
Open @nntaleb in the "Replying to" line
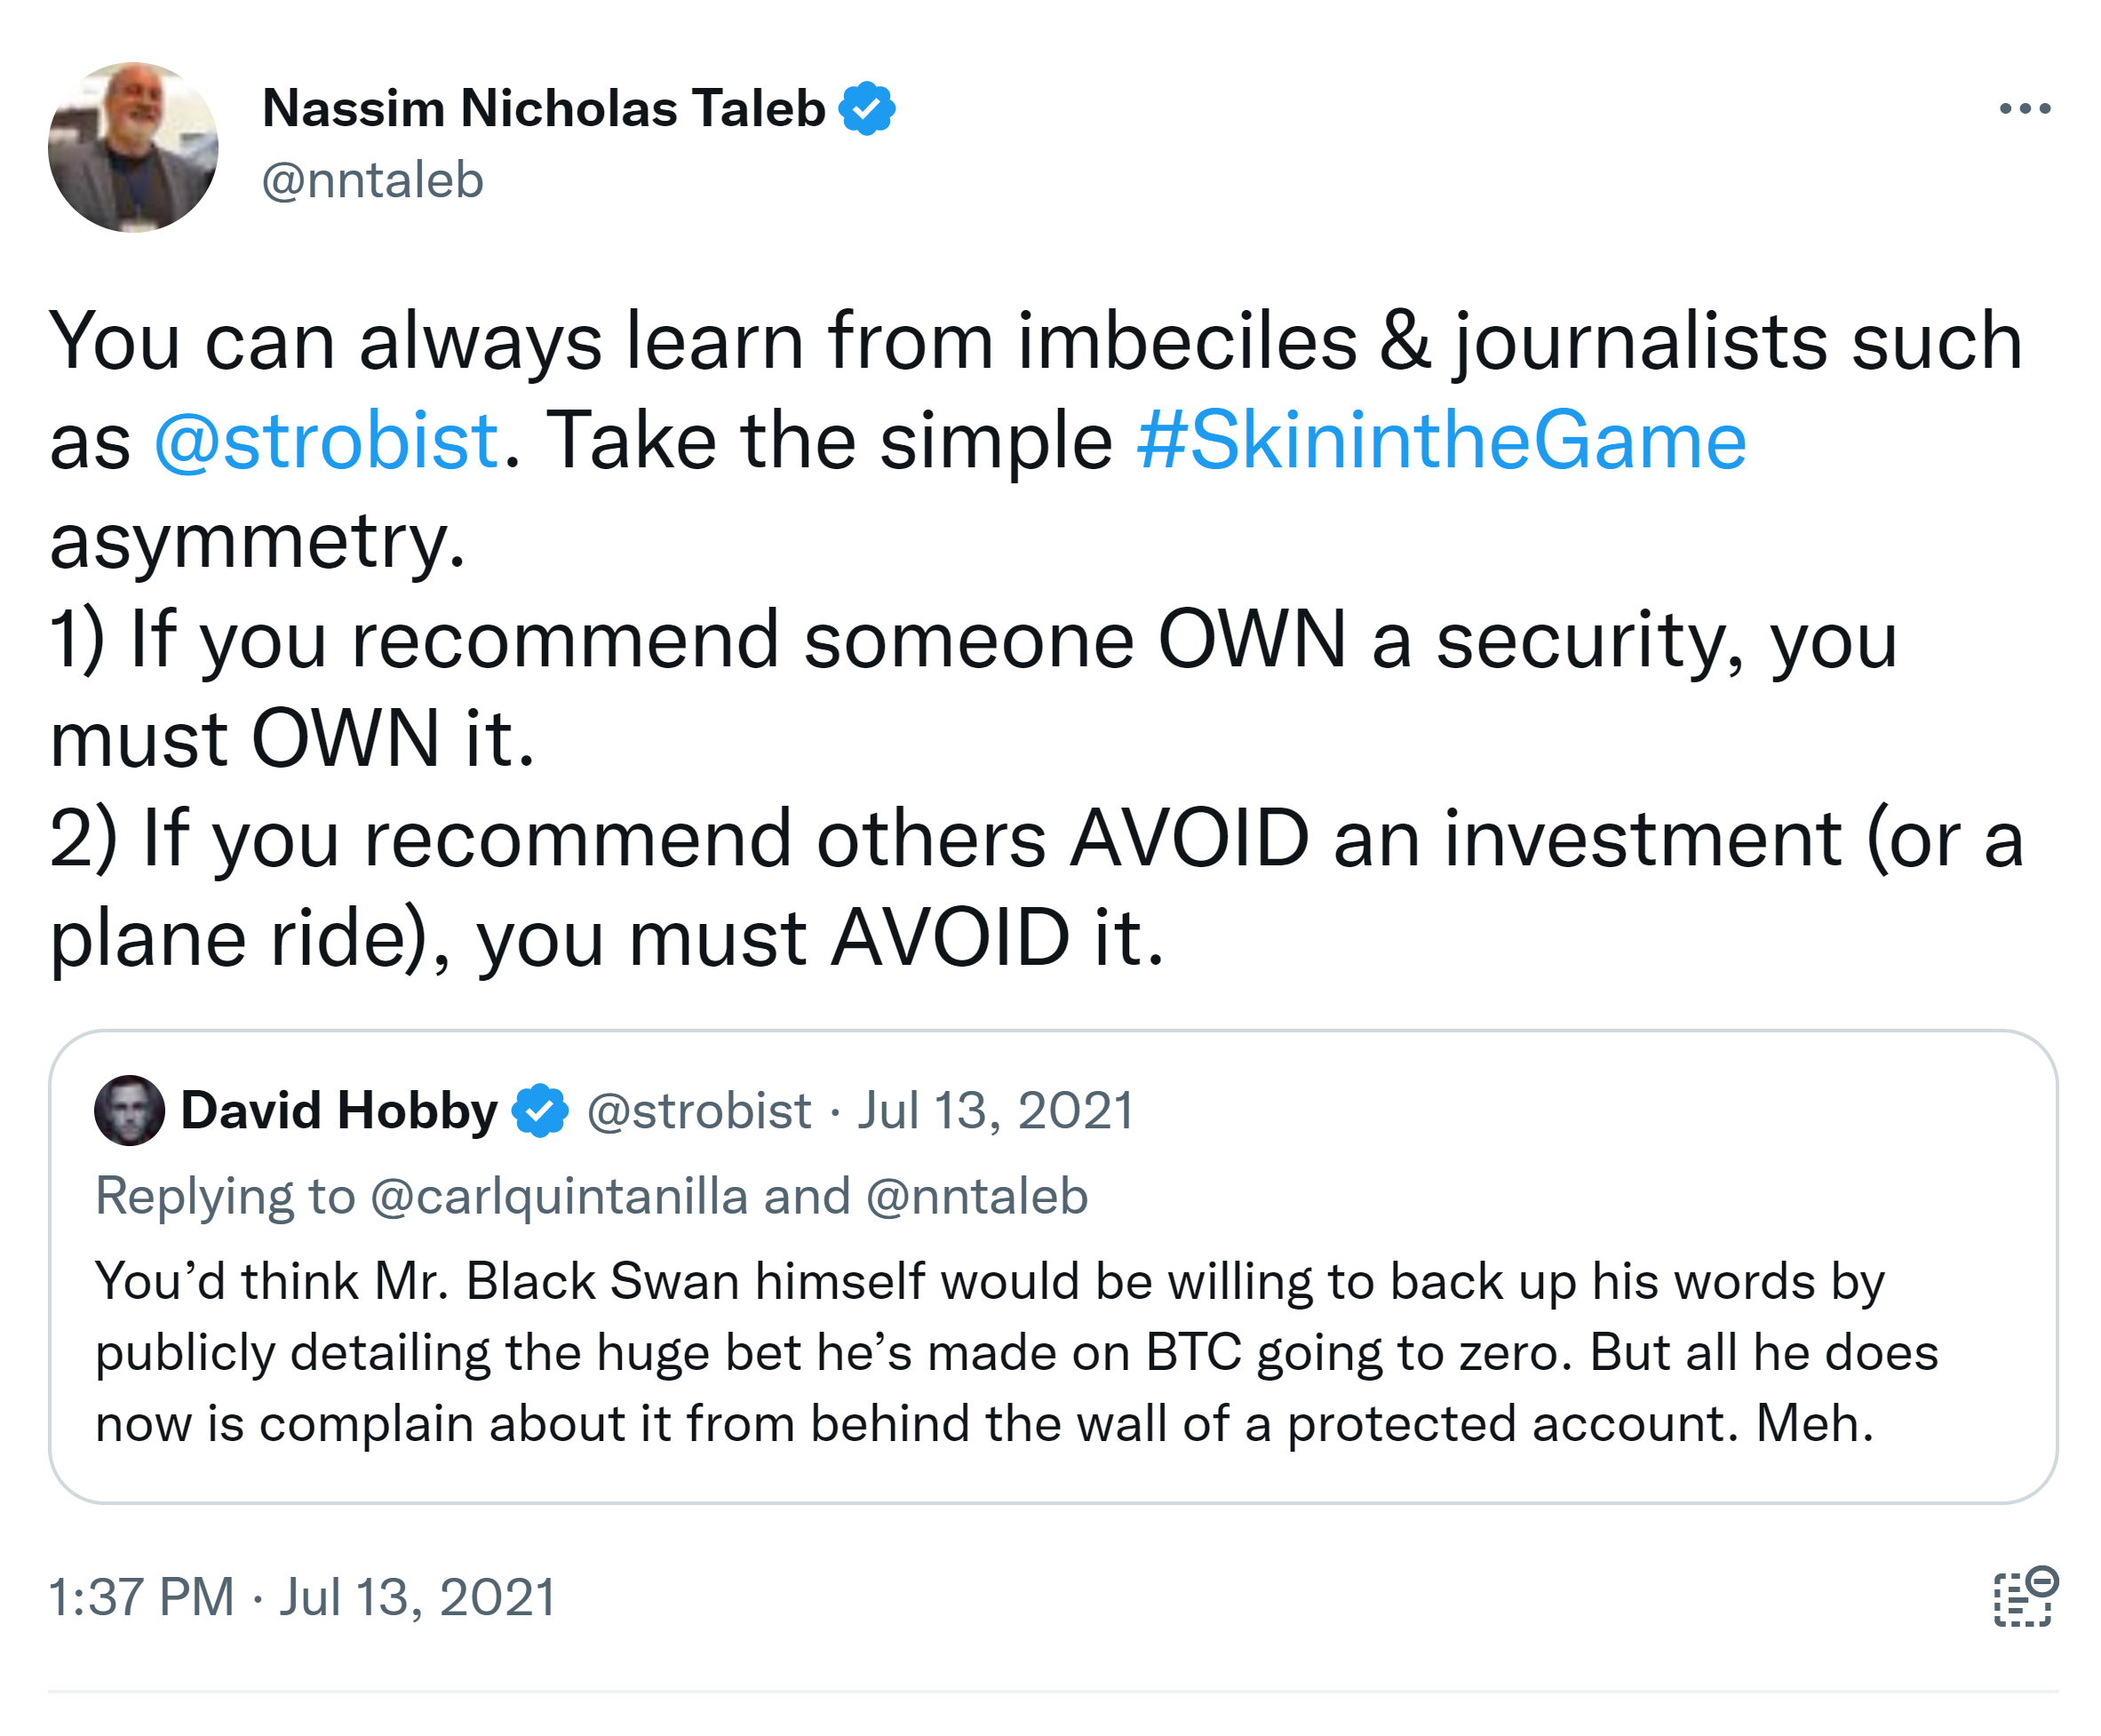pyautogui.click(x=977, y=1196)
